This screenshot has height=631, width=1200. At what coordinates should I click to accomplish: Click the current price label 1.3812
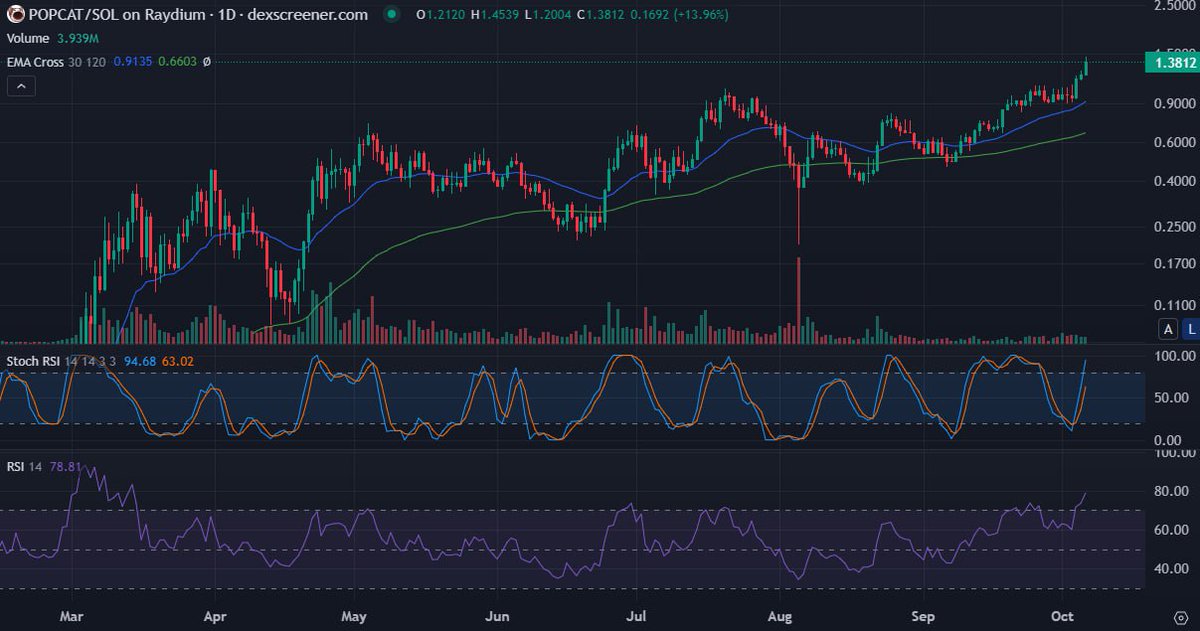point(1171,62)
